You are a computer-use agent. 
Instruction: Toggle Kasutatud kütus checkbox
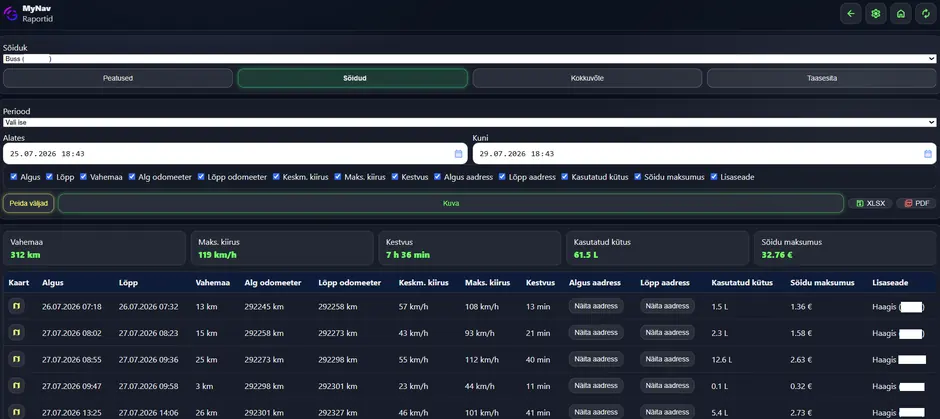[x=565, y=177]
